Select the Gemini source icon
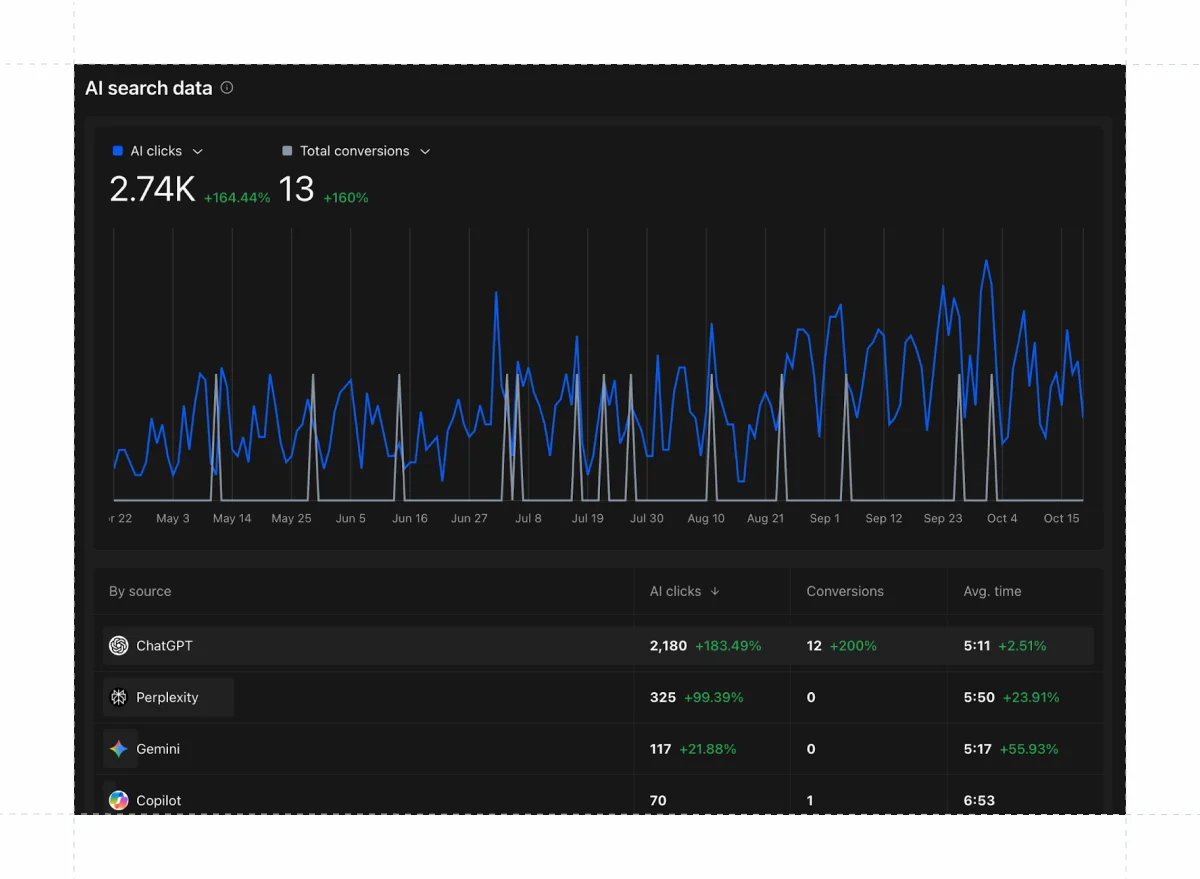The width and height of the screenshot is (1200, 879). (118, 749)
